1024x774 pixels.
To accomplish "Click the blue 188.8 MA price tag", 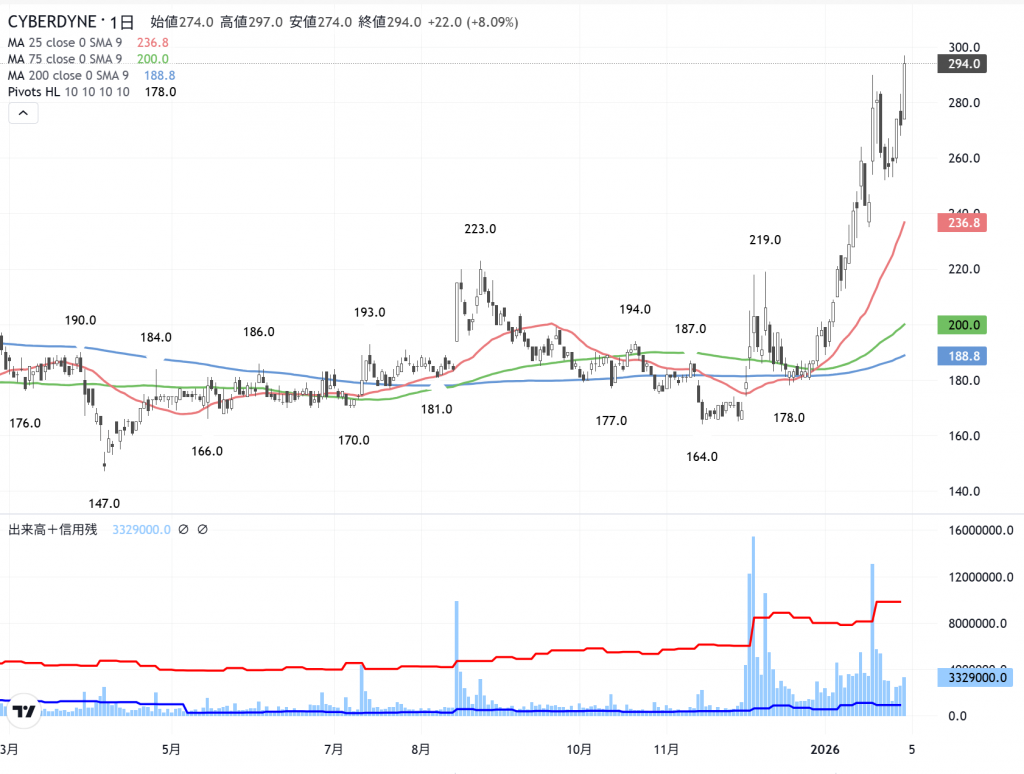I will (963, 356).
